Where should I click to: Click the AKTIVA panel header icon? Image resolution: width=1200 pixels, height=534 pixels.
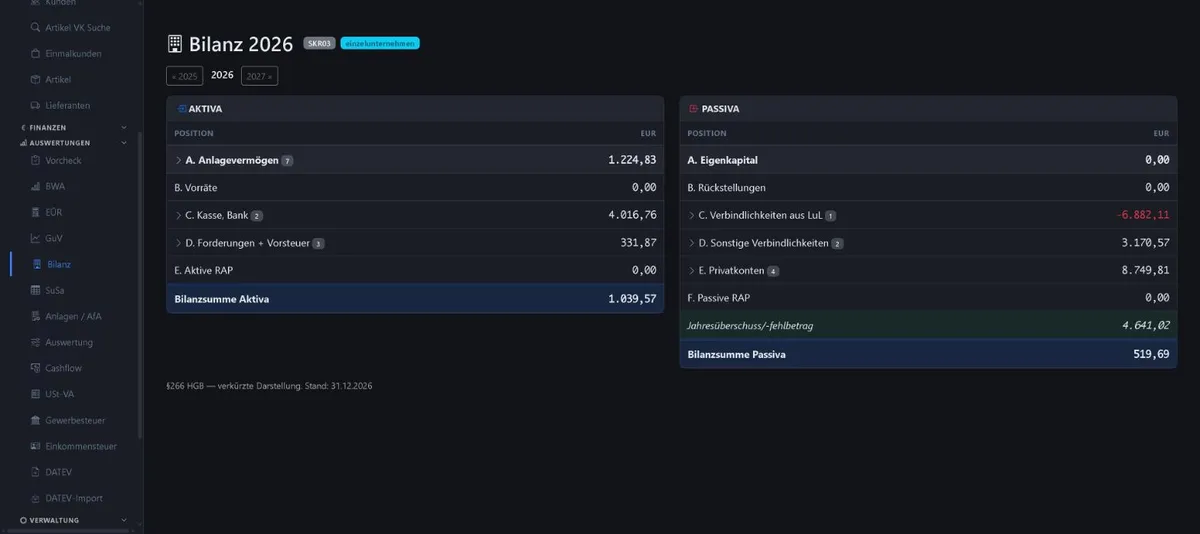coord(181,109)
